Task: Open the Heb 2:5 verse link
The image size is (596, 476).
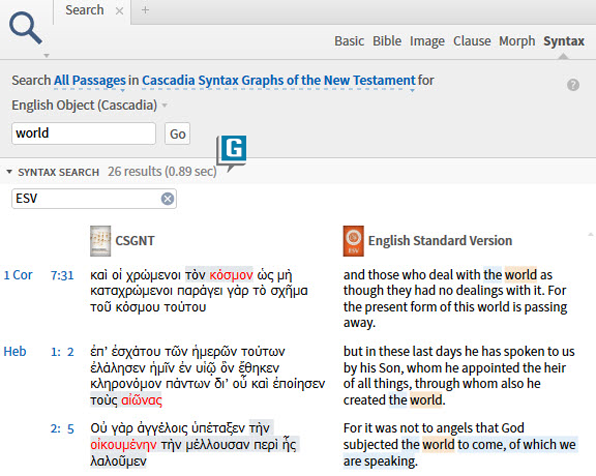Action: (x=62, y=429)
